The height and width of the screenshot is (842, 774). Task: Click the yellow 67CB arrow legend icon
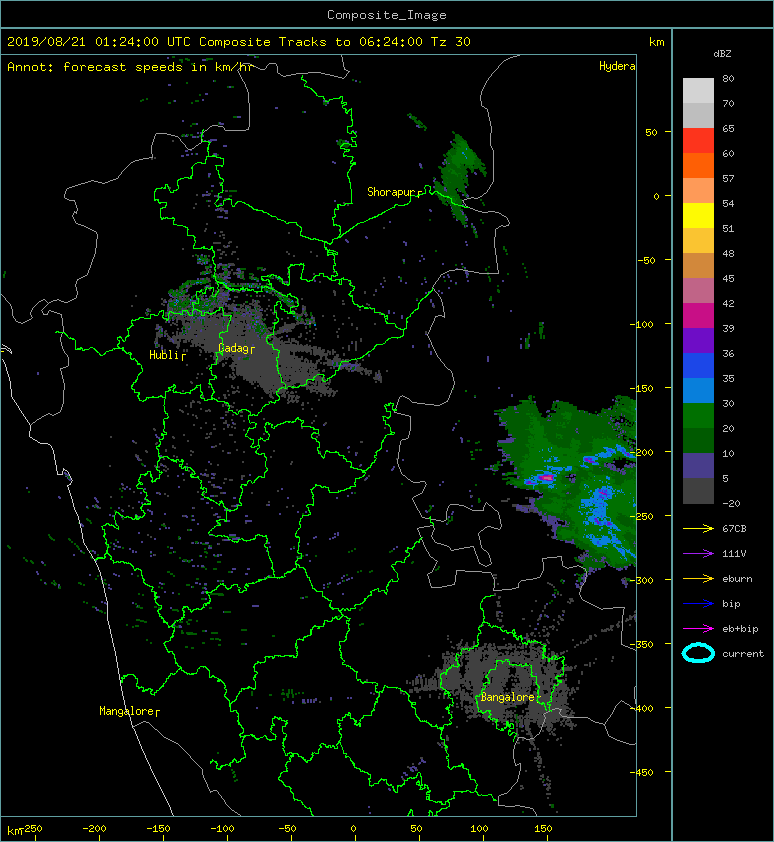[698, 528]
